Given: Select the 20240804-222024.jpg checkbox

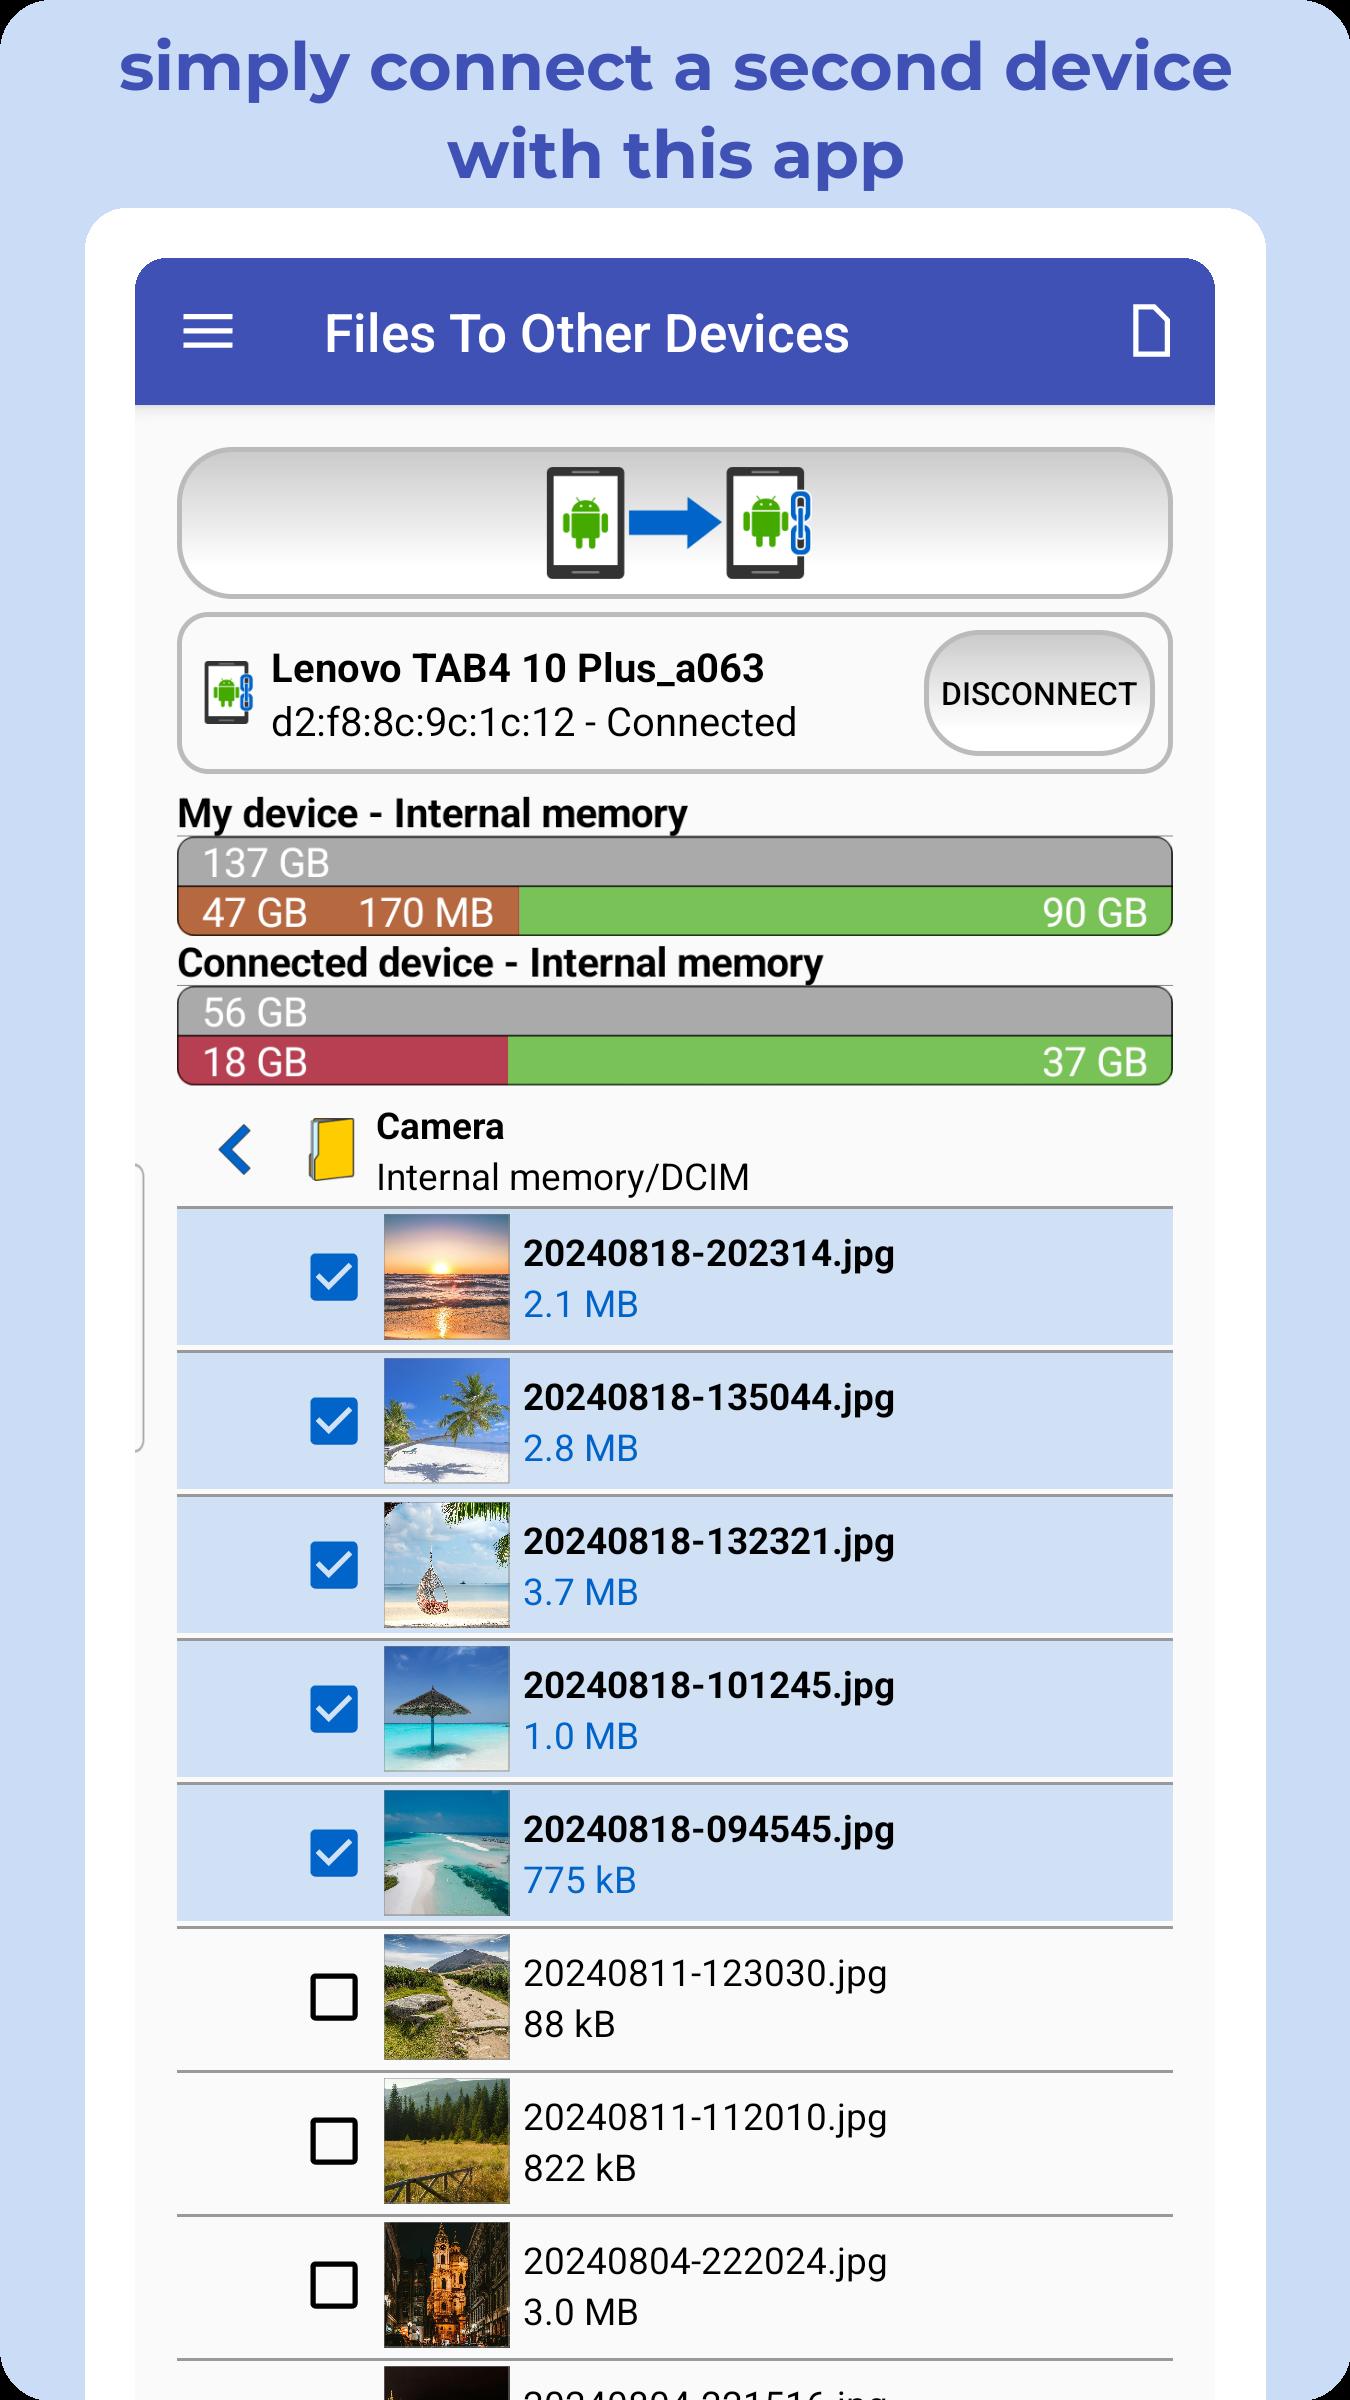Looking at the screenshot, I should [x=334, y=2285].
